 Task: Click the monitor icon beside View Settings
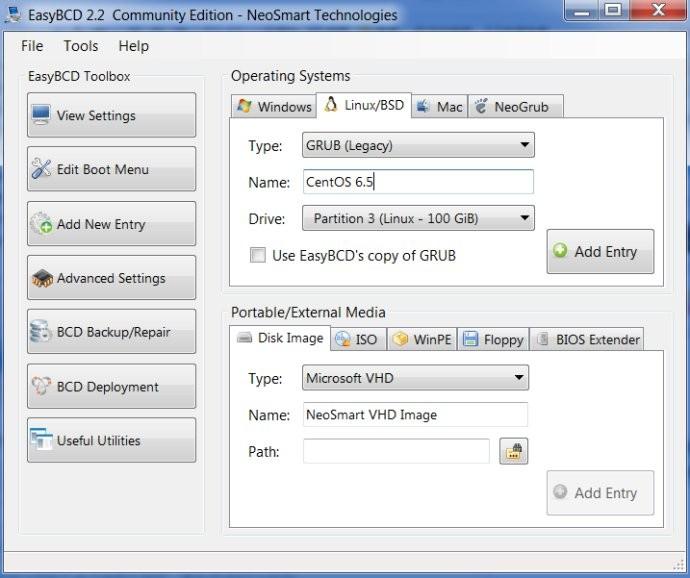(x=41, y=115)
